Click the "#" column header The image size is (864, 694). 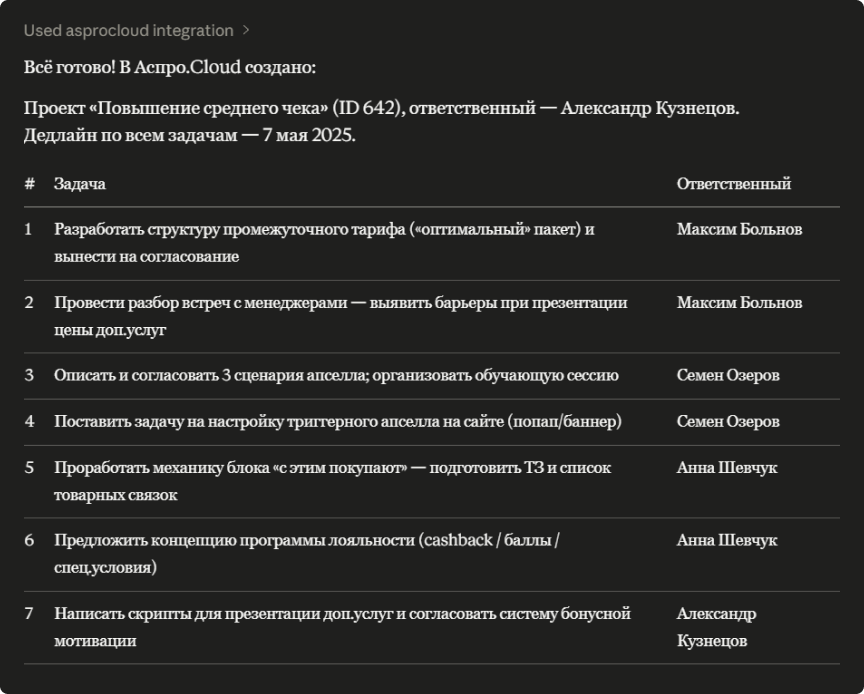point(30,184)
